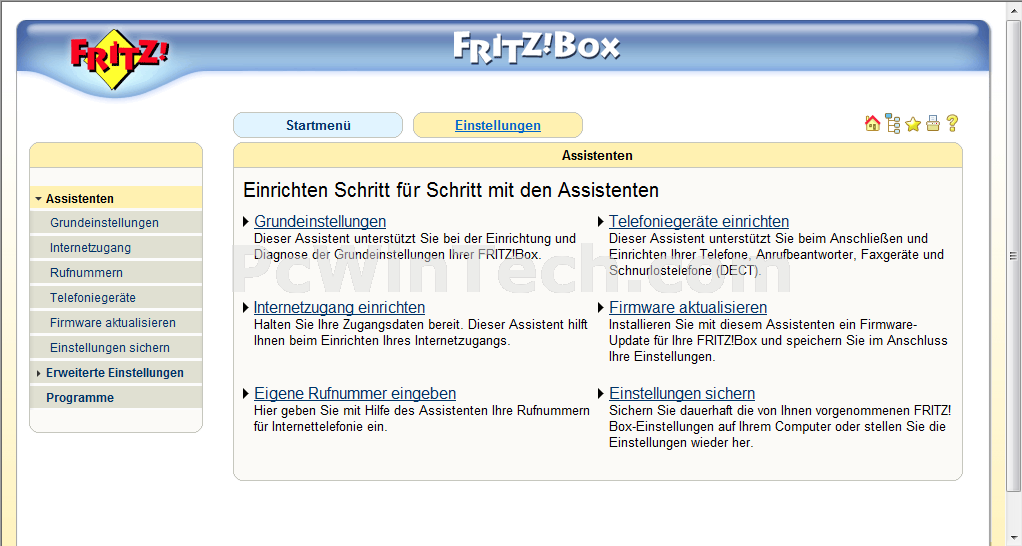Open the Eigene Rufnummer eingeben link
The image size is (1022, 546).
tap(355, 394)
